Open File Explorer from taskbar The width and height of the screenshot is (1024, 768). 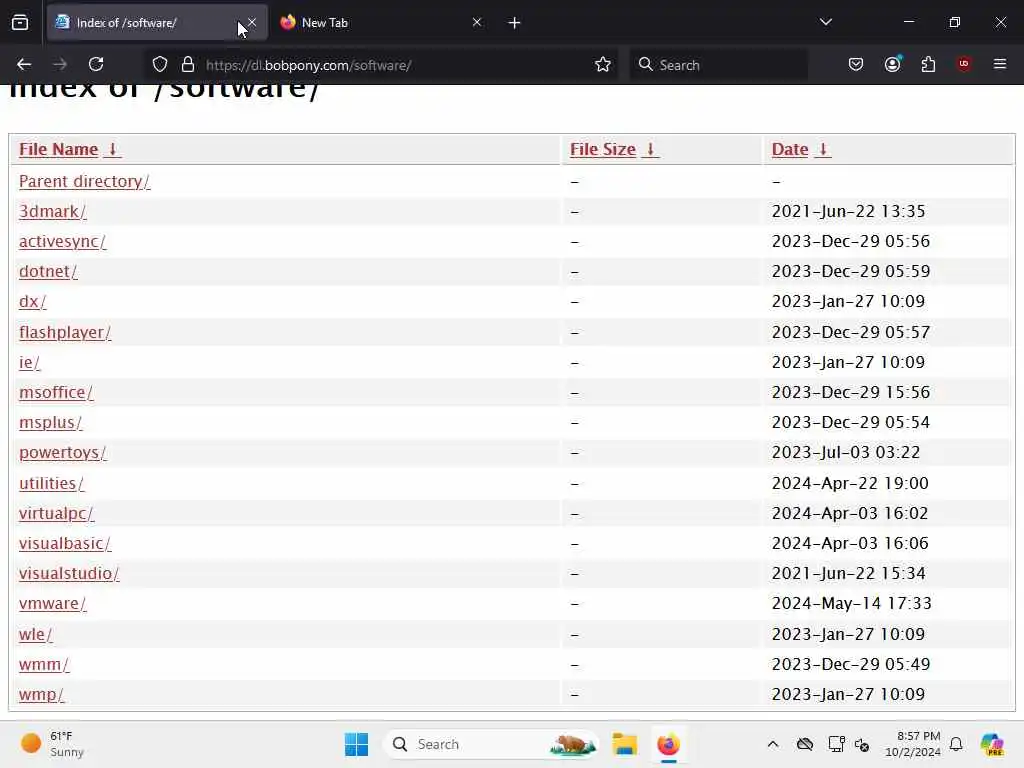[624, 744]
